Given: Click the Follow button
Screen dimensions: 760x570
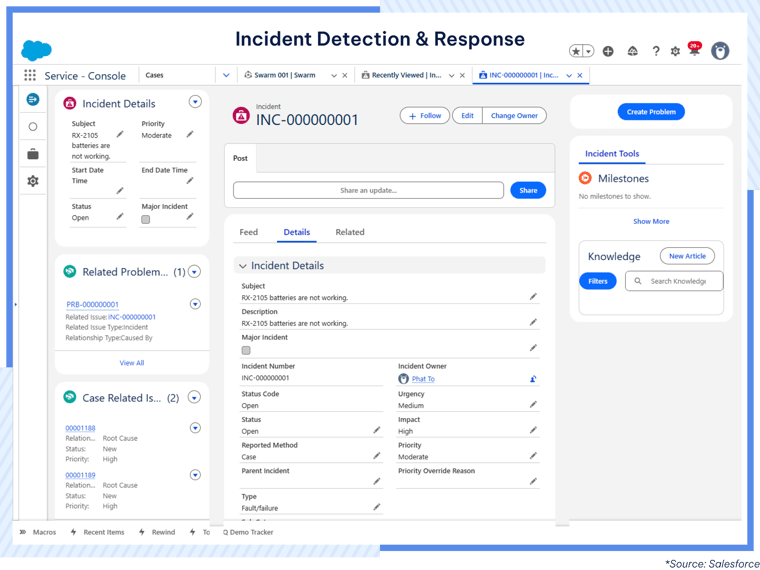Looking at the screenshot, I should click(x=425, y=116).
